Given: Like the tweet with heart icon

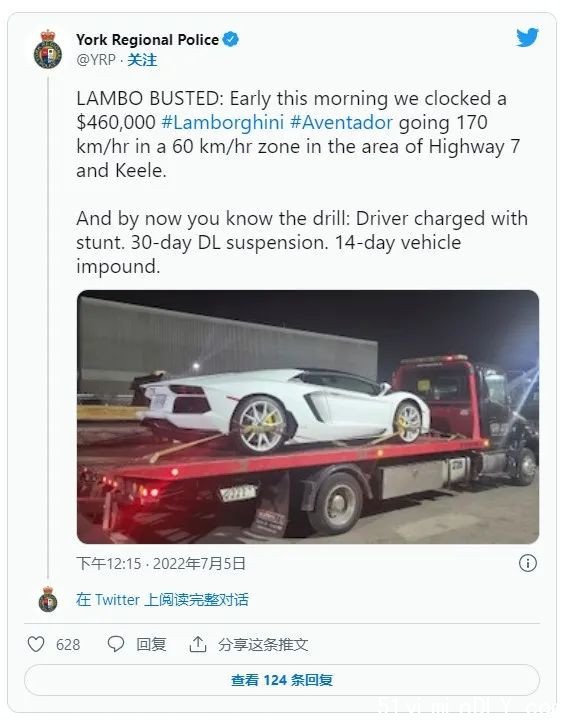Looking at the screenshot, I should [36, 644].
